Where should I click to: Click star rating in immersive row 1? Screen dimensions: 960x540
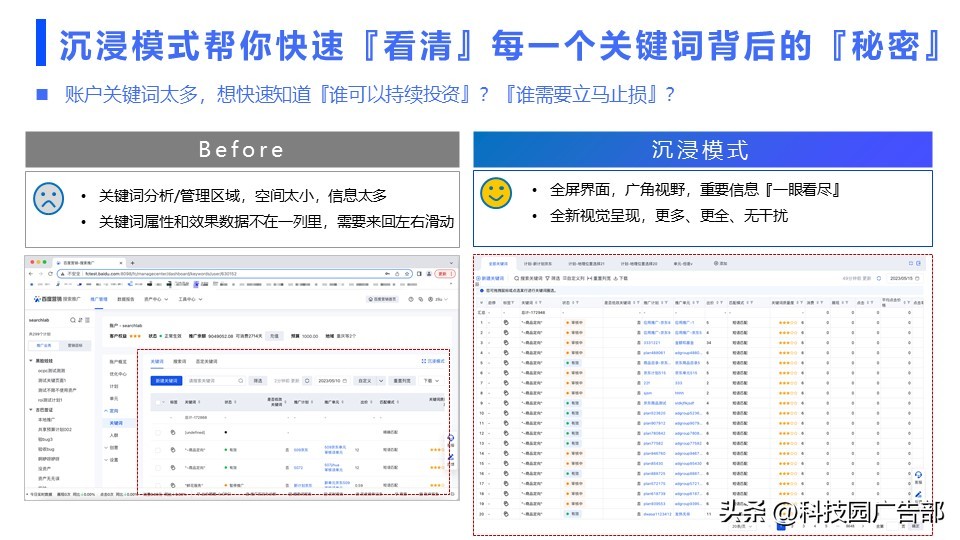(x=788, y=322)
